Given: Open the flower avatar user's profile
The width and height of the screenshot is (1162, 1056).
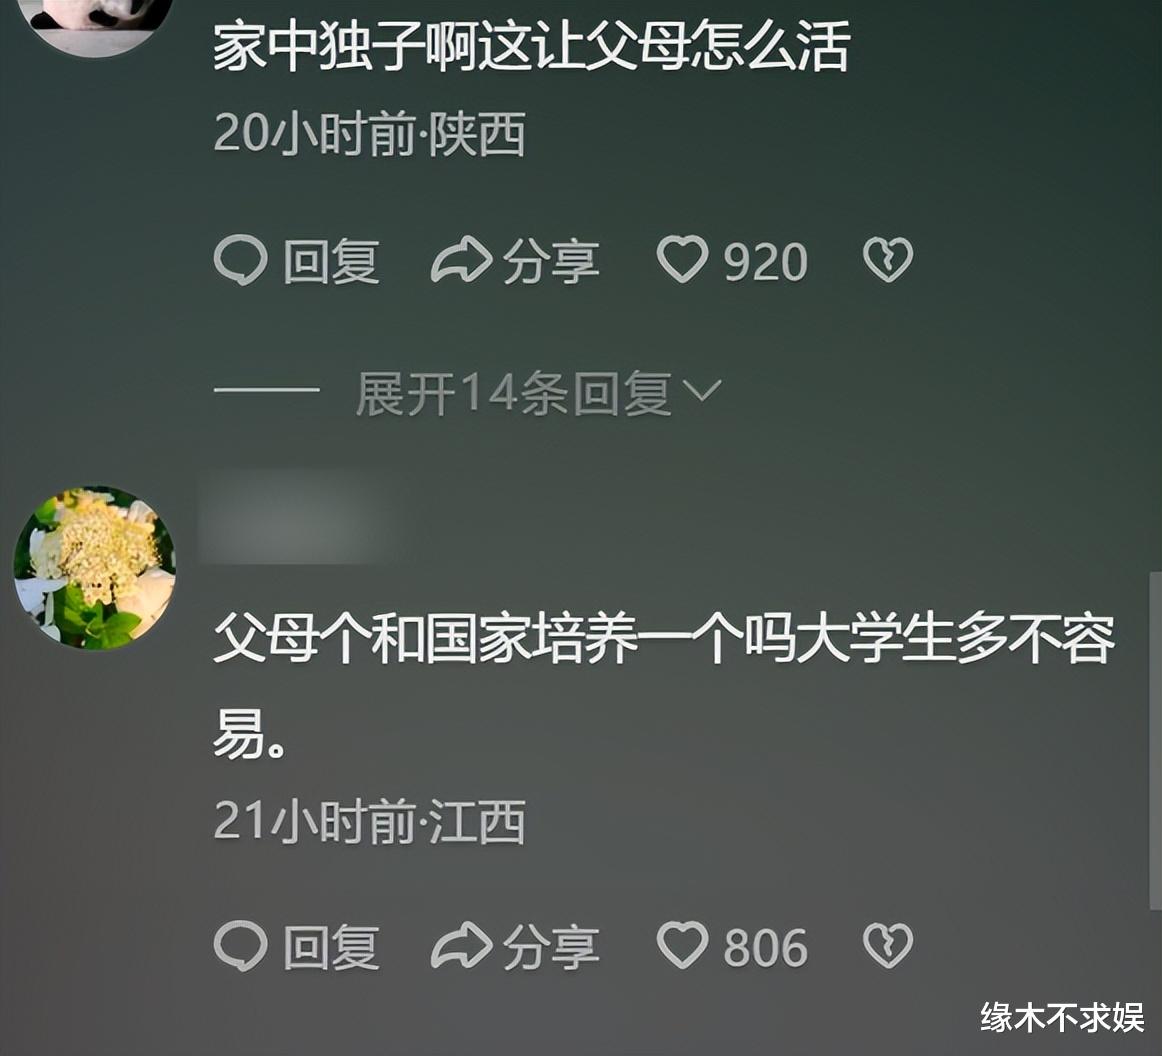Looking at the screenshot, I should [95, 568].
